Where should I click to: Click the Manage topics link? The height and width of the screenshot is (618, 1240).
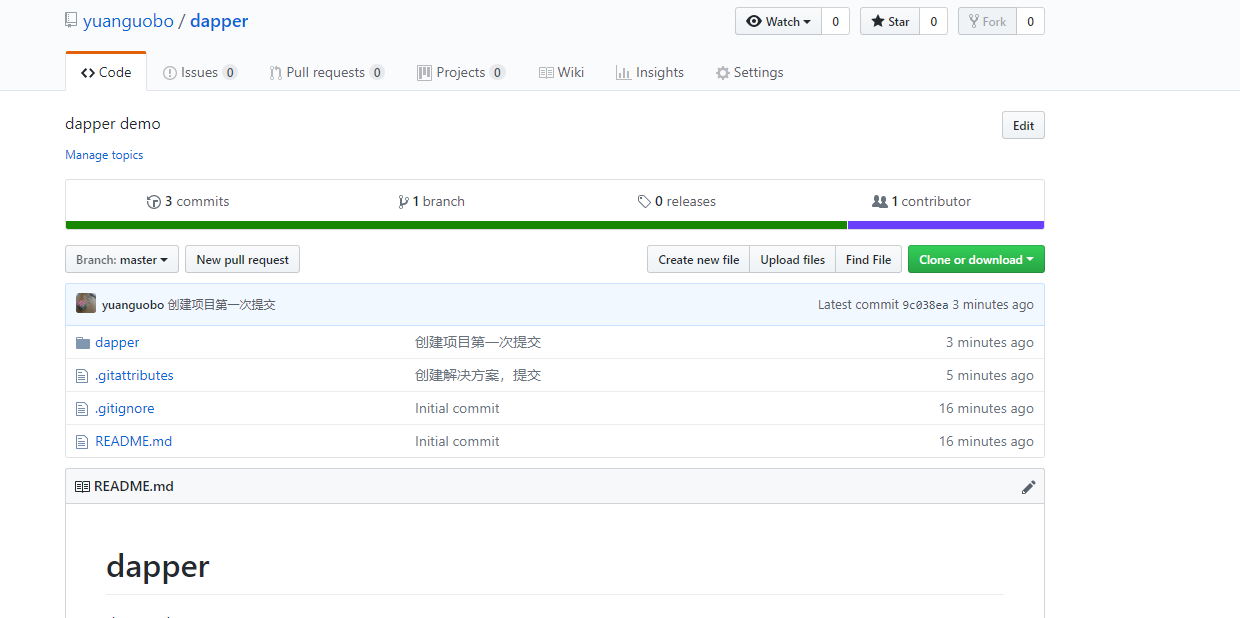point(104,155)
